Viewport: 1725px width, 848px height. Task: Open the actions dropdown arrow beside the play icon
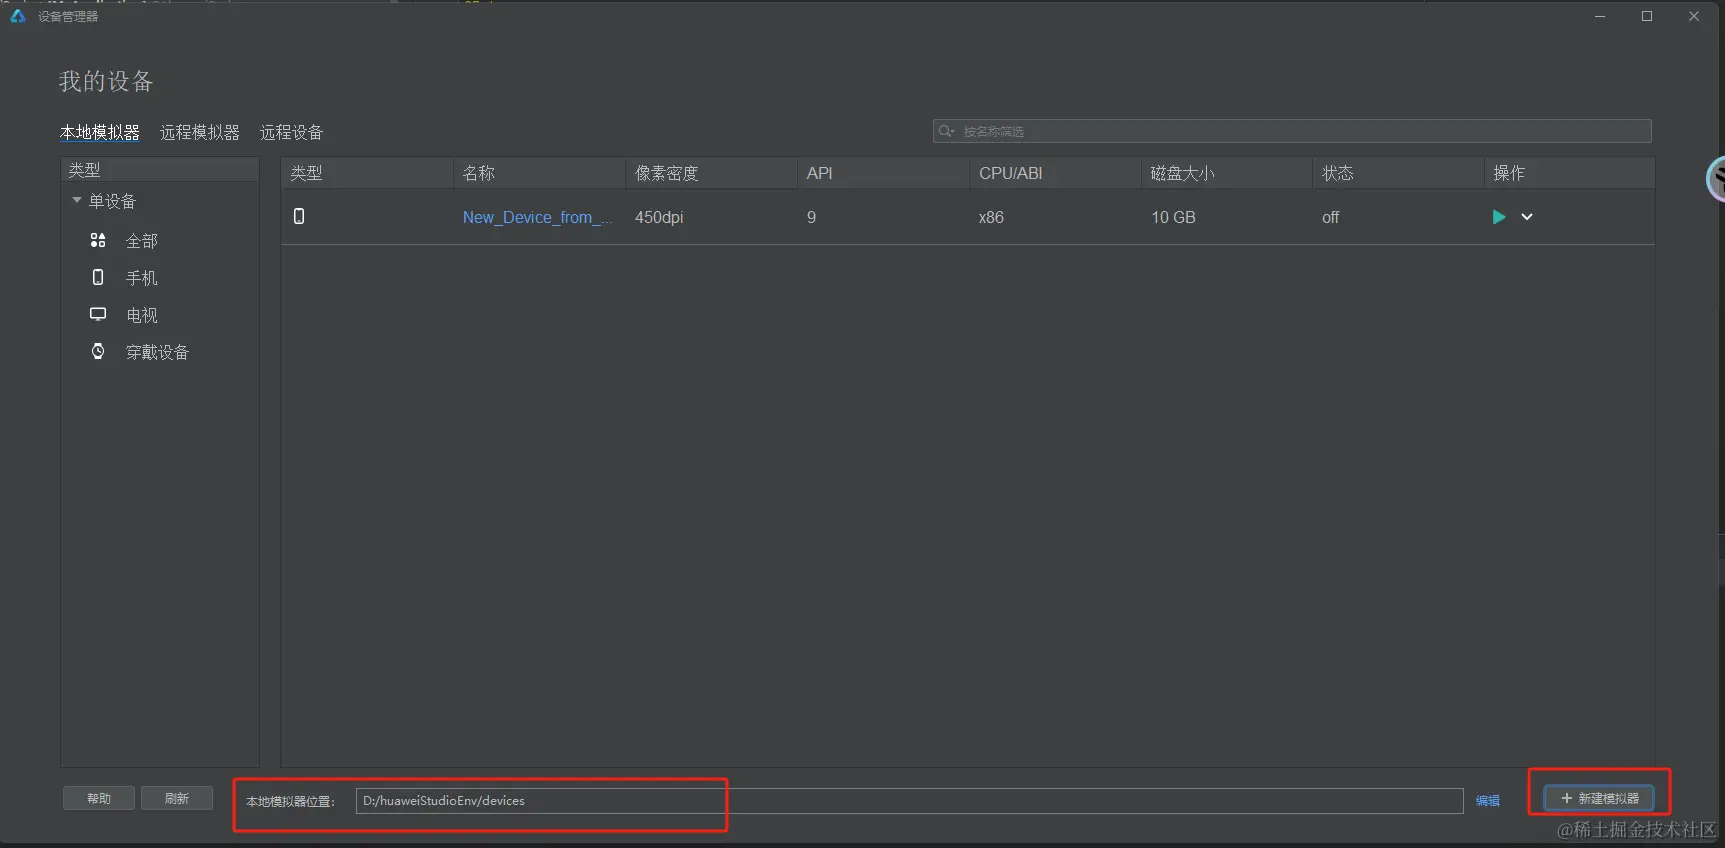tap(1527, 217)
